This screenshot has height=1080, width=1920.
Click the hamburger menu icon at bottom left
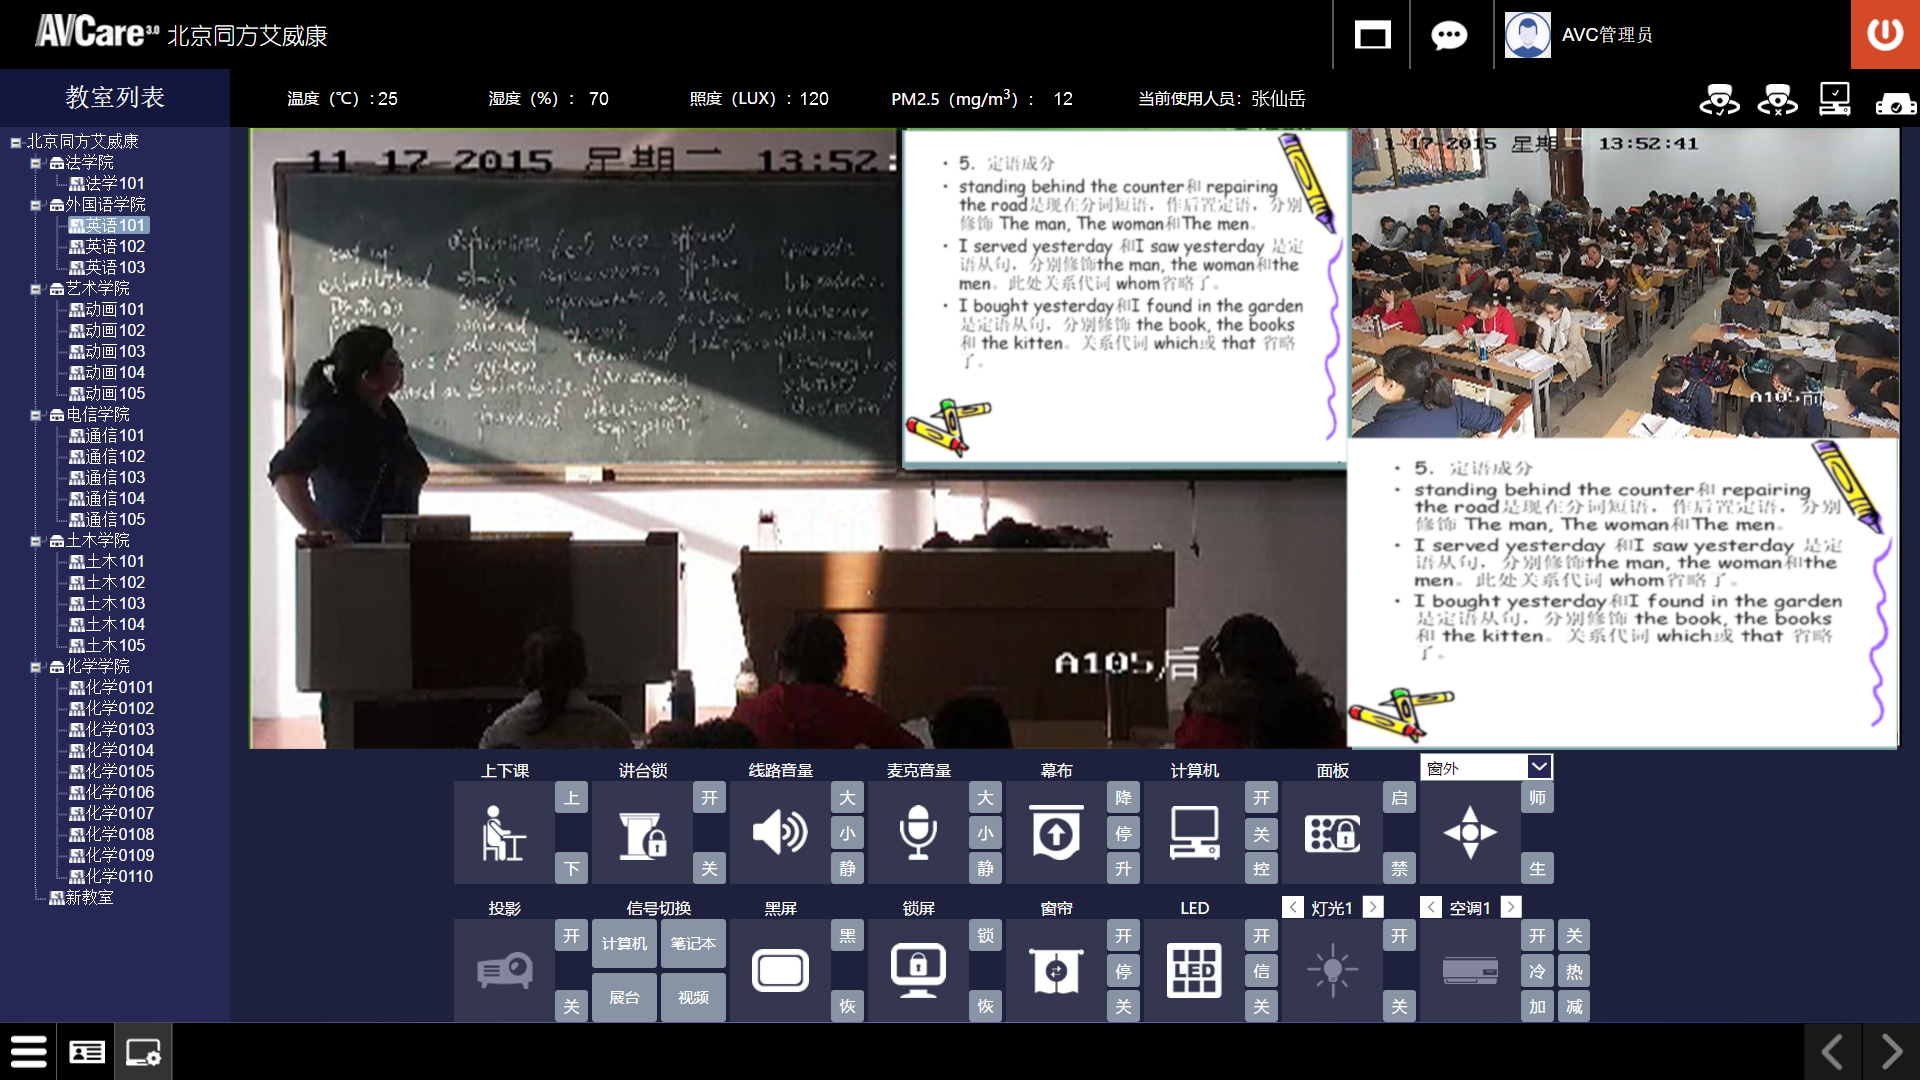click(28, 1051)
